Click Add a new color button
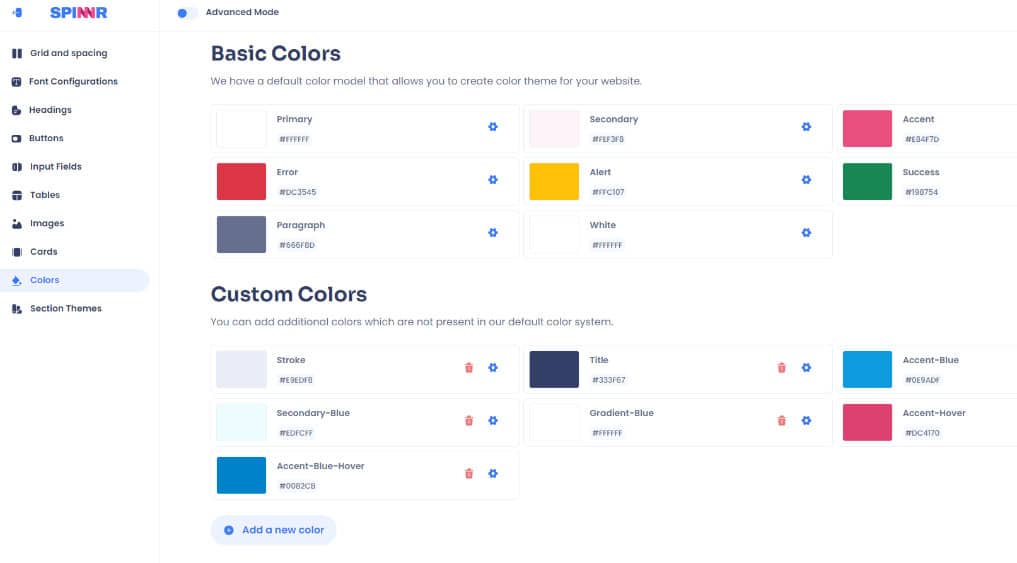The width and height of the screenshot is (1017, 563). click(273, 530)
